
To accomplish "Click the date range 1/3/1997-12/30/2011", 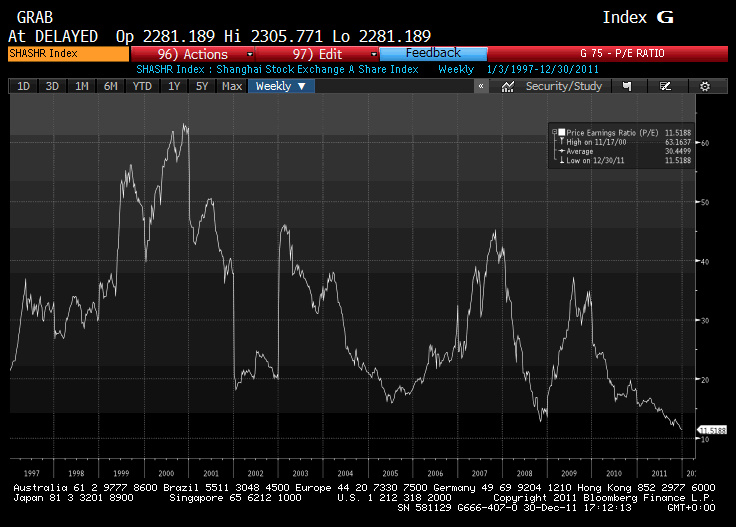I will pos(543,69).
